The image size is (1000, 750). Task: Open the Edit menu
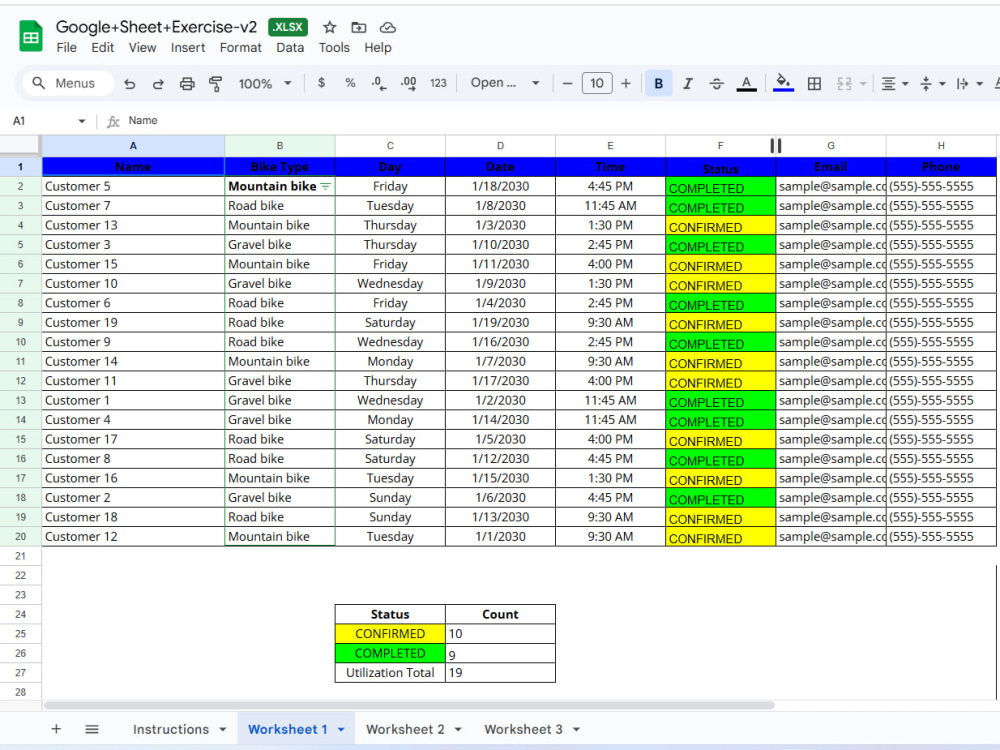(x=102, y=48)
